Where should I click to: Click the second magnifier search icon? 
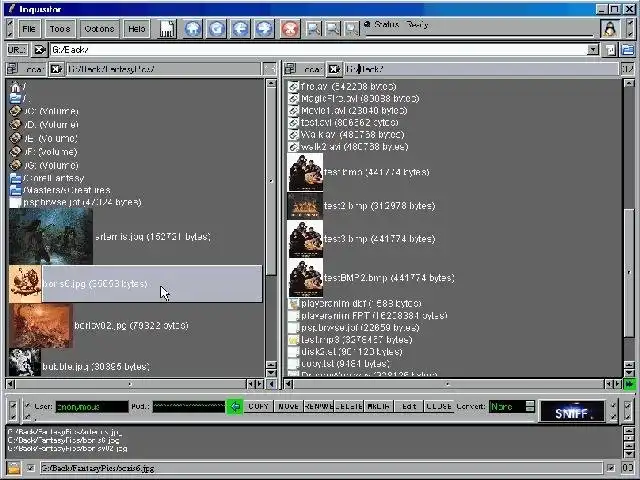coord(333,29)
